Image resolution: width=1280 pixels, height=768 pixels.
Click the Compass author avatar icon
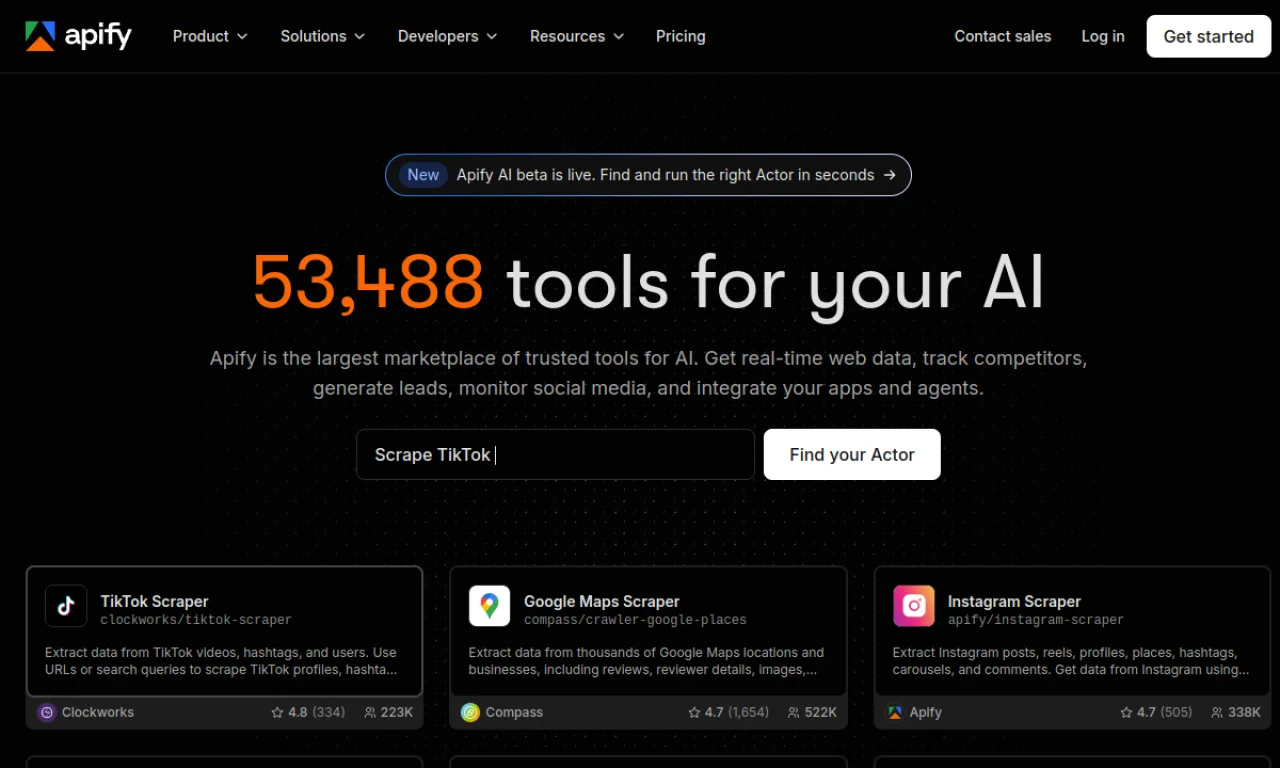[x=470, y=712]
